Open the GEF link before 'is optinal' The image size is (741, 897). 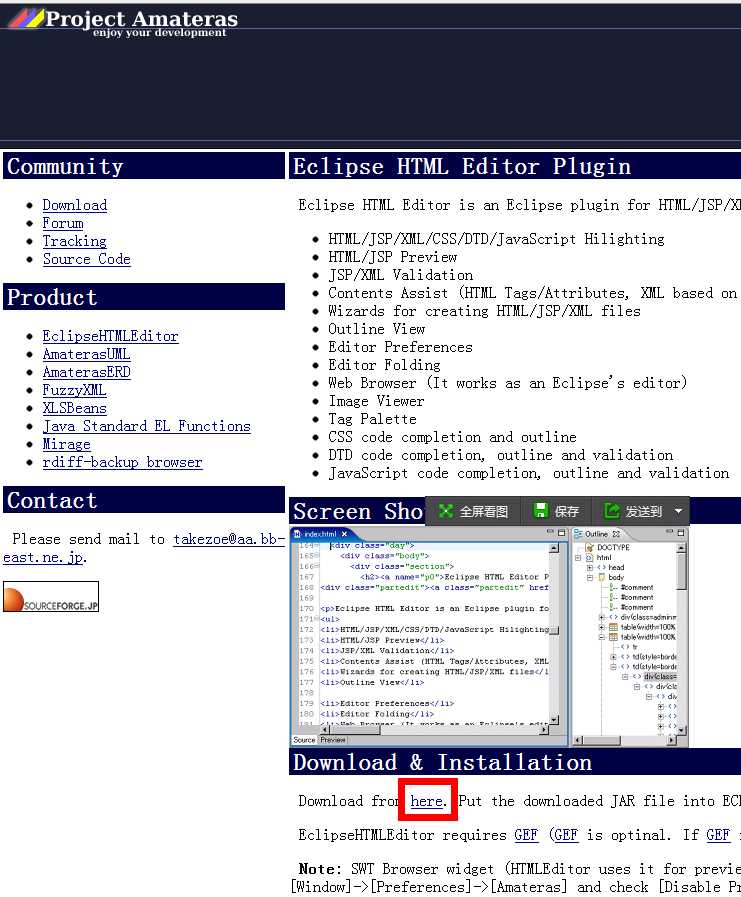566,835
